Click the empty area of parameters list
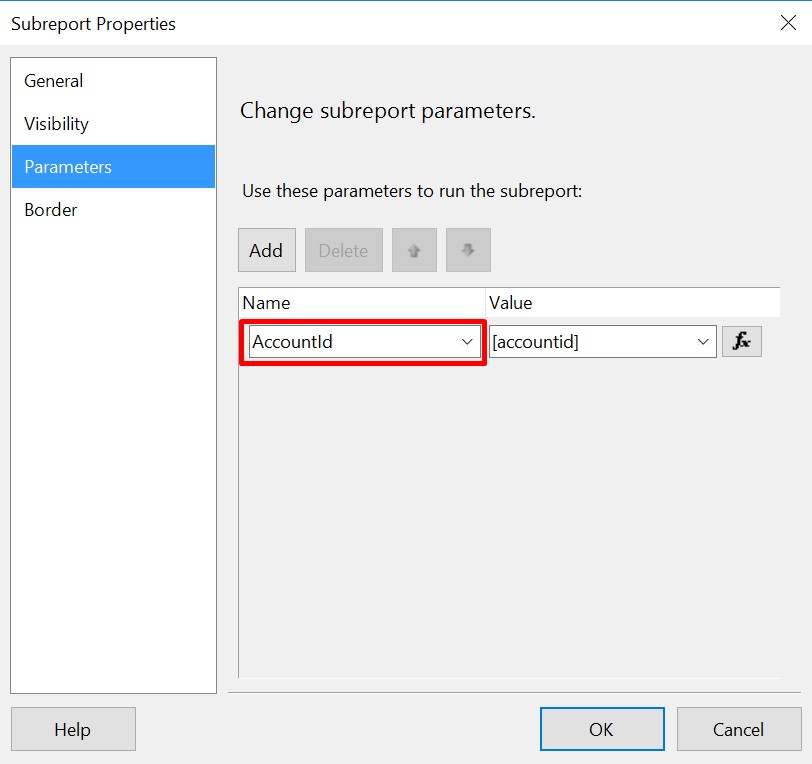Image resolution: width=812 pixels, height=764 pixels. 509,518
